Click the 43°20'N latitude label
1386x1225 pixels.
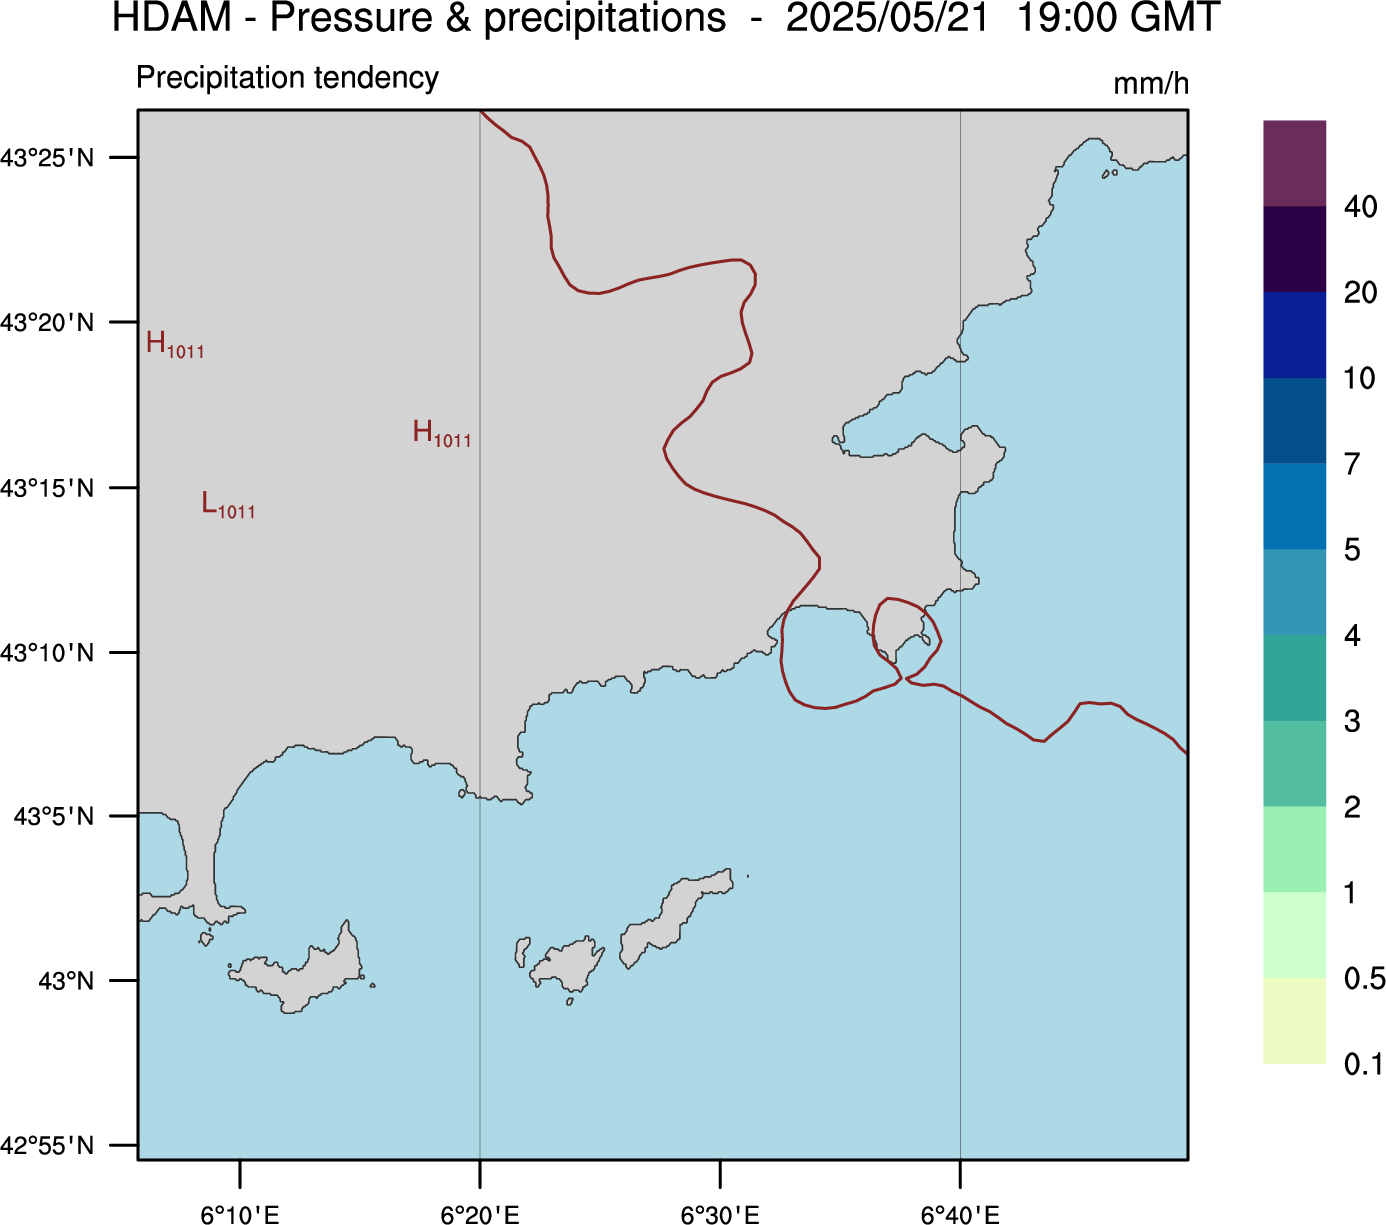48,323
